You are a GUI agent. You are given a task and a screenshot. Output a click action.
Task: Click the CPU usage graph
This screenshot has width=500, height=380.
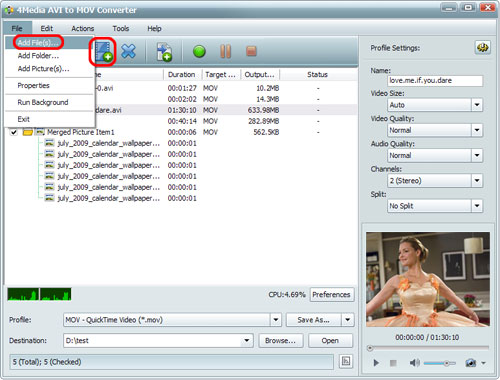39,294
